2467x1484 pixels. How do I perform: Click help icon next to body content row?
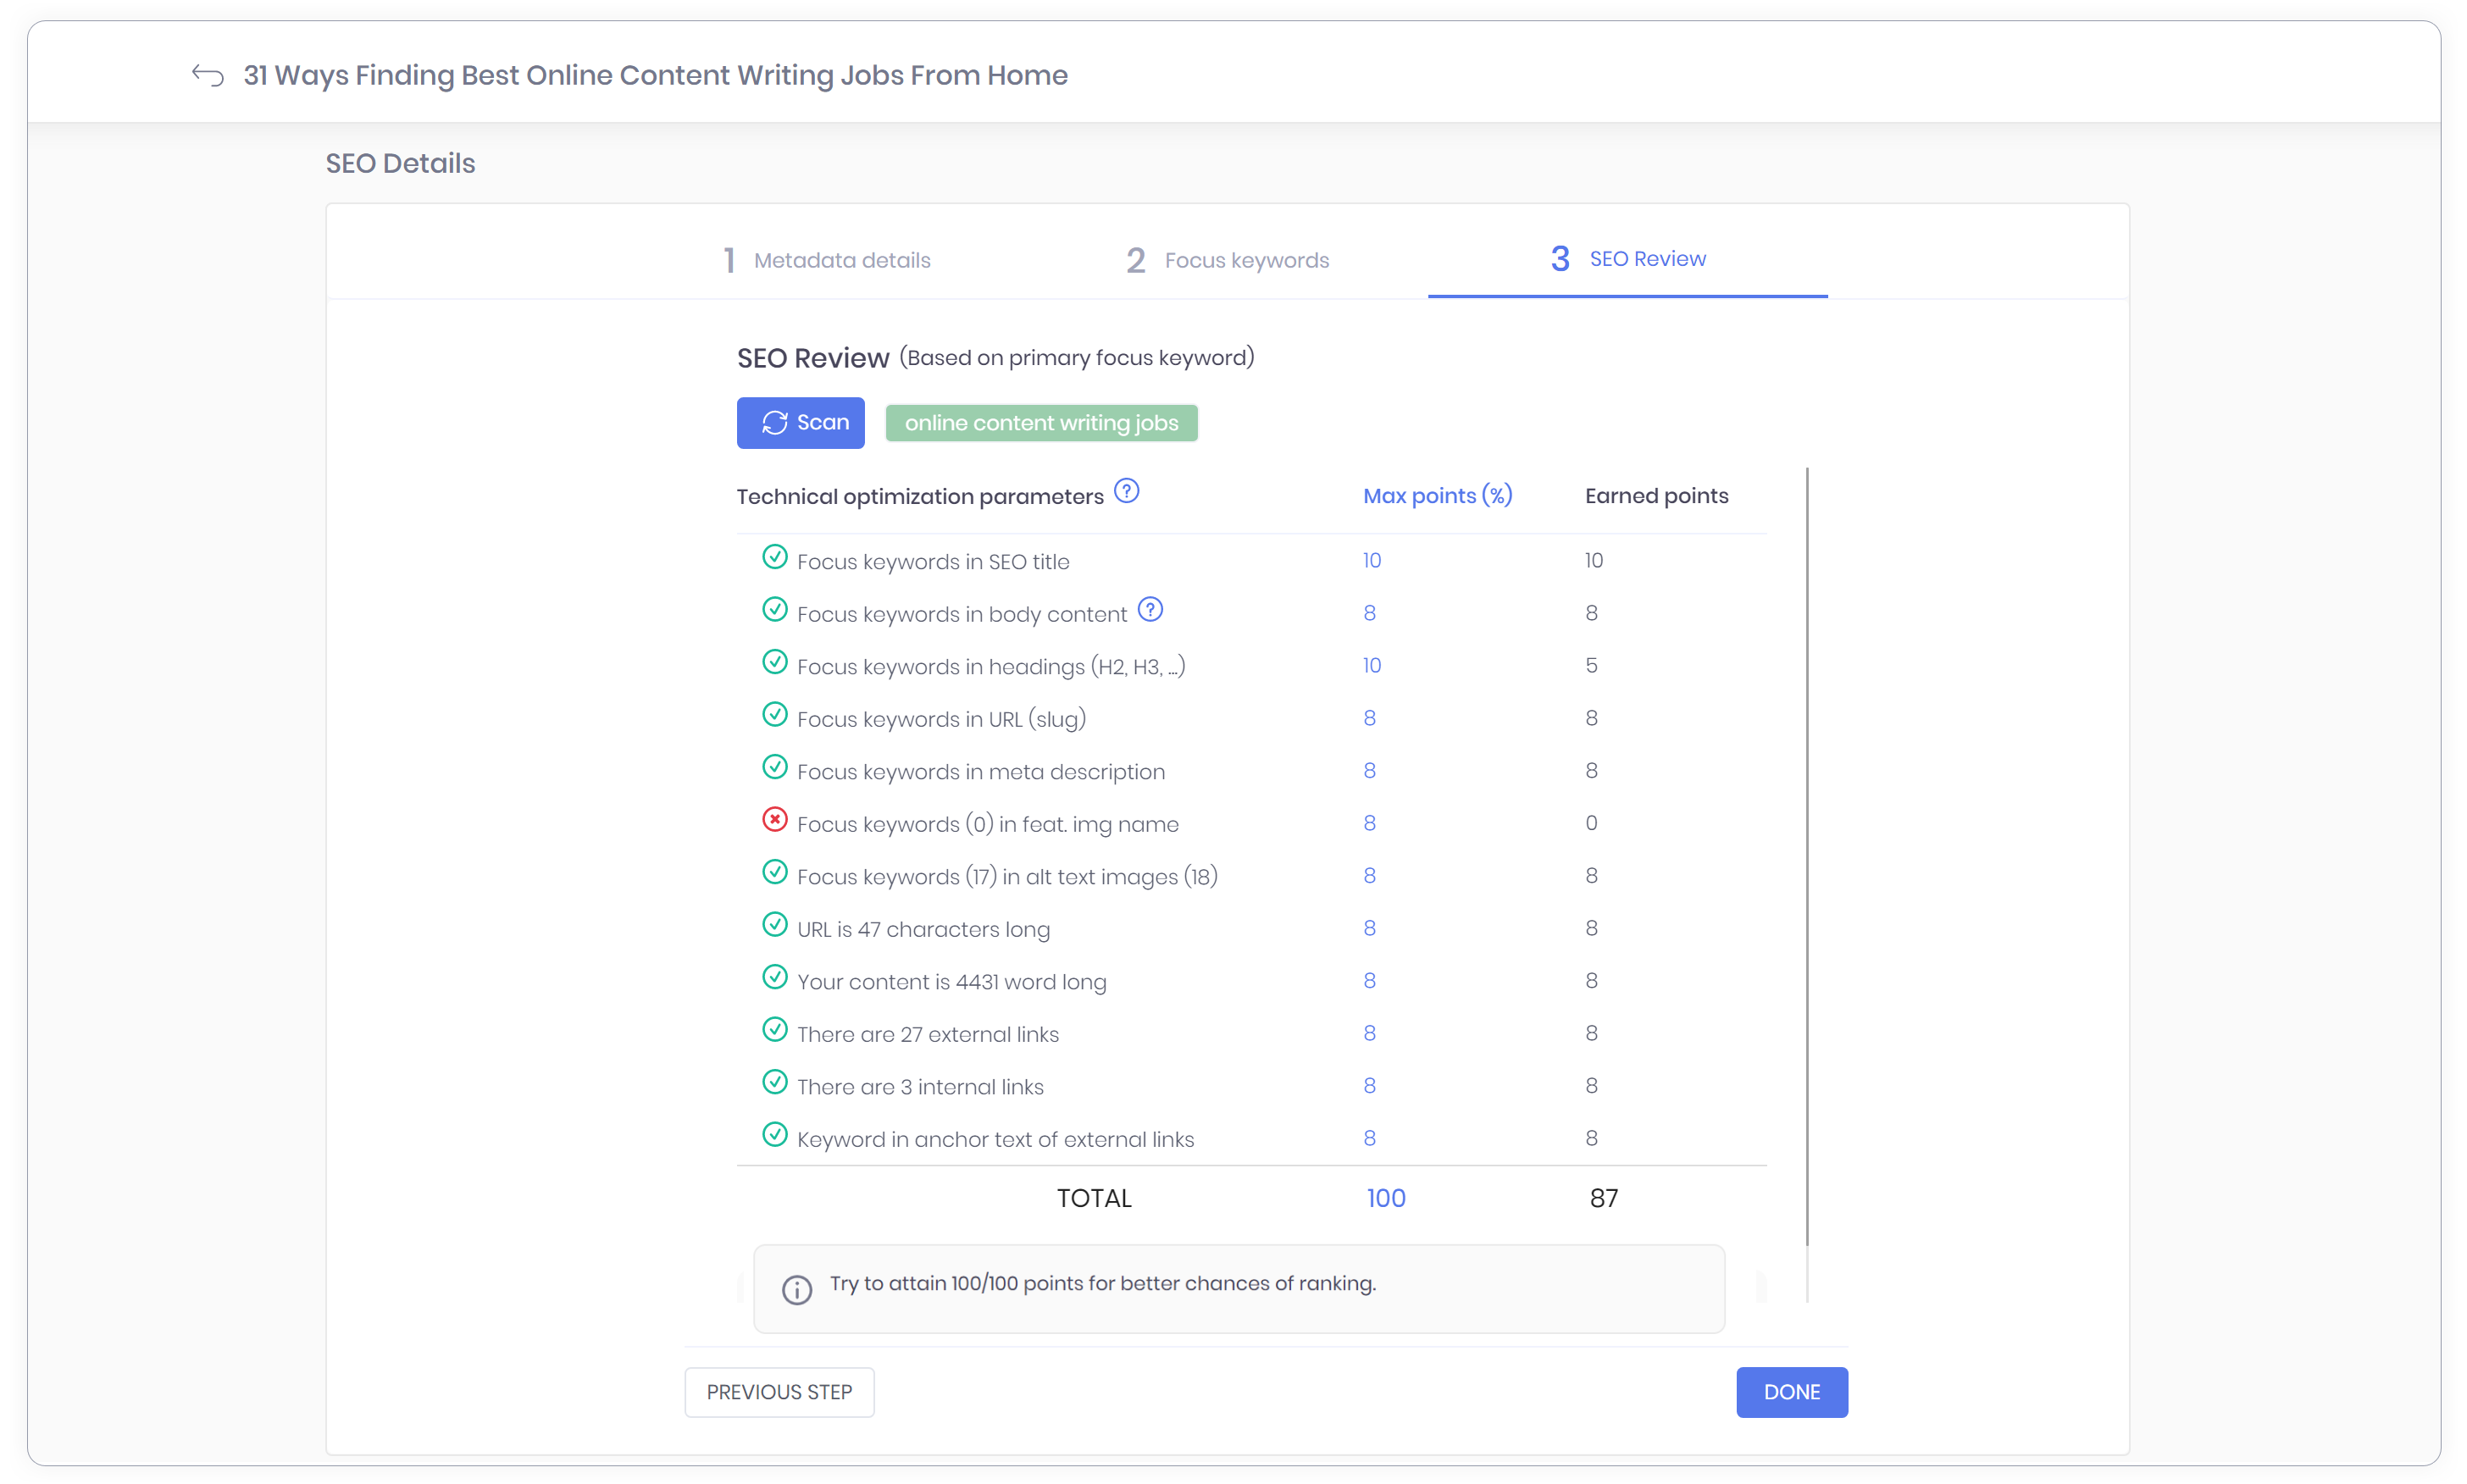[1150, 610]
